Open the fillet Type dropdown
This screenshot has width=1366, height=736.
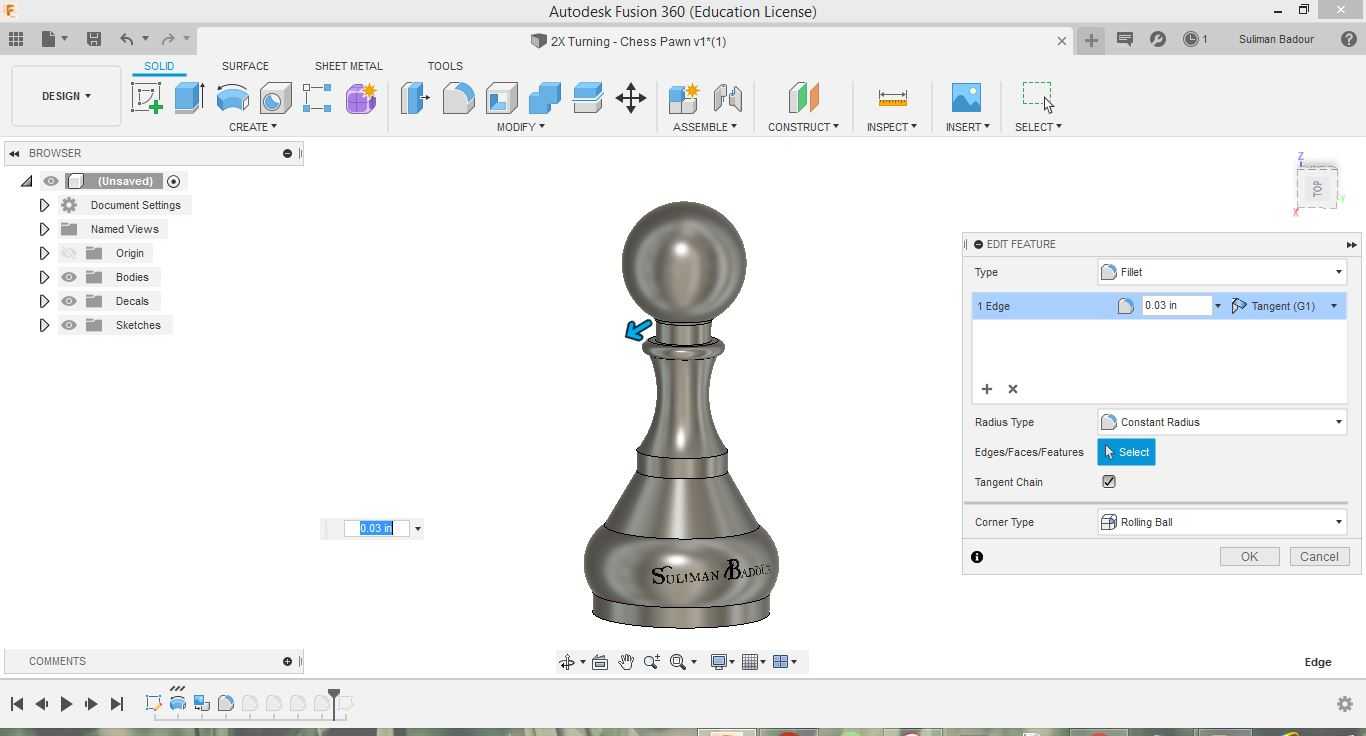(x=1222, y=272)
